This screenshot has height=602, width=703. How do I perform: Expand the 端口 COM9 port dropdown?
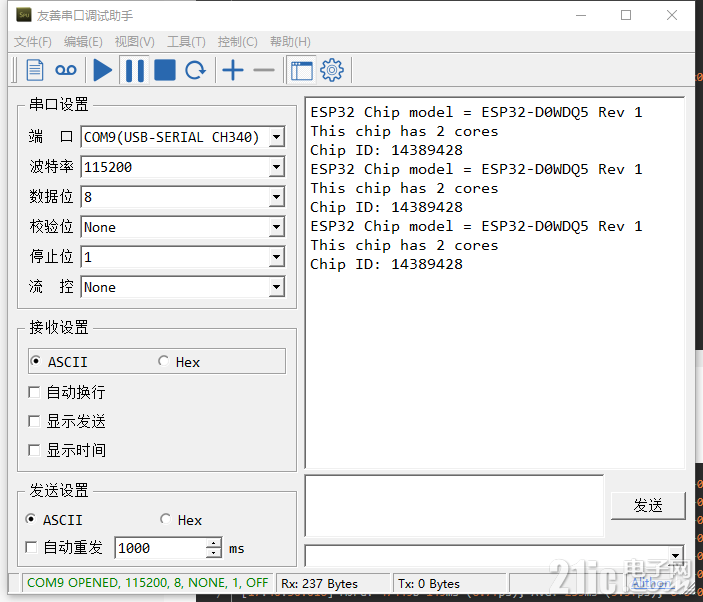coord(277,137)
